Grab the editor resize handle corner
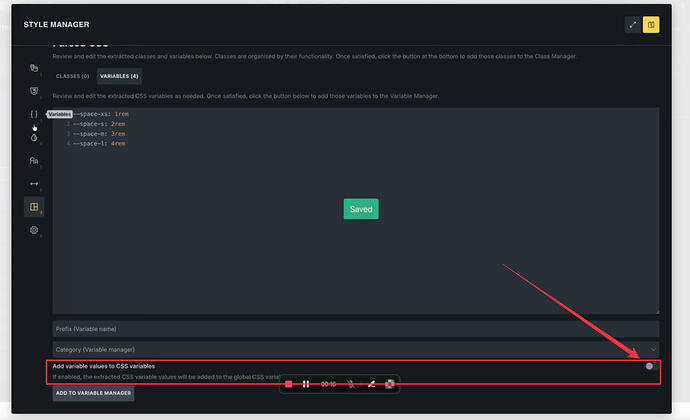 [657, 312]
